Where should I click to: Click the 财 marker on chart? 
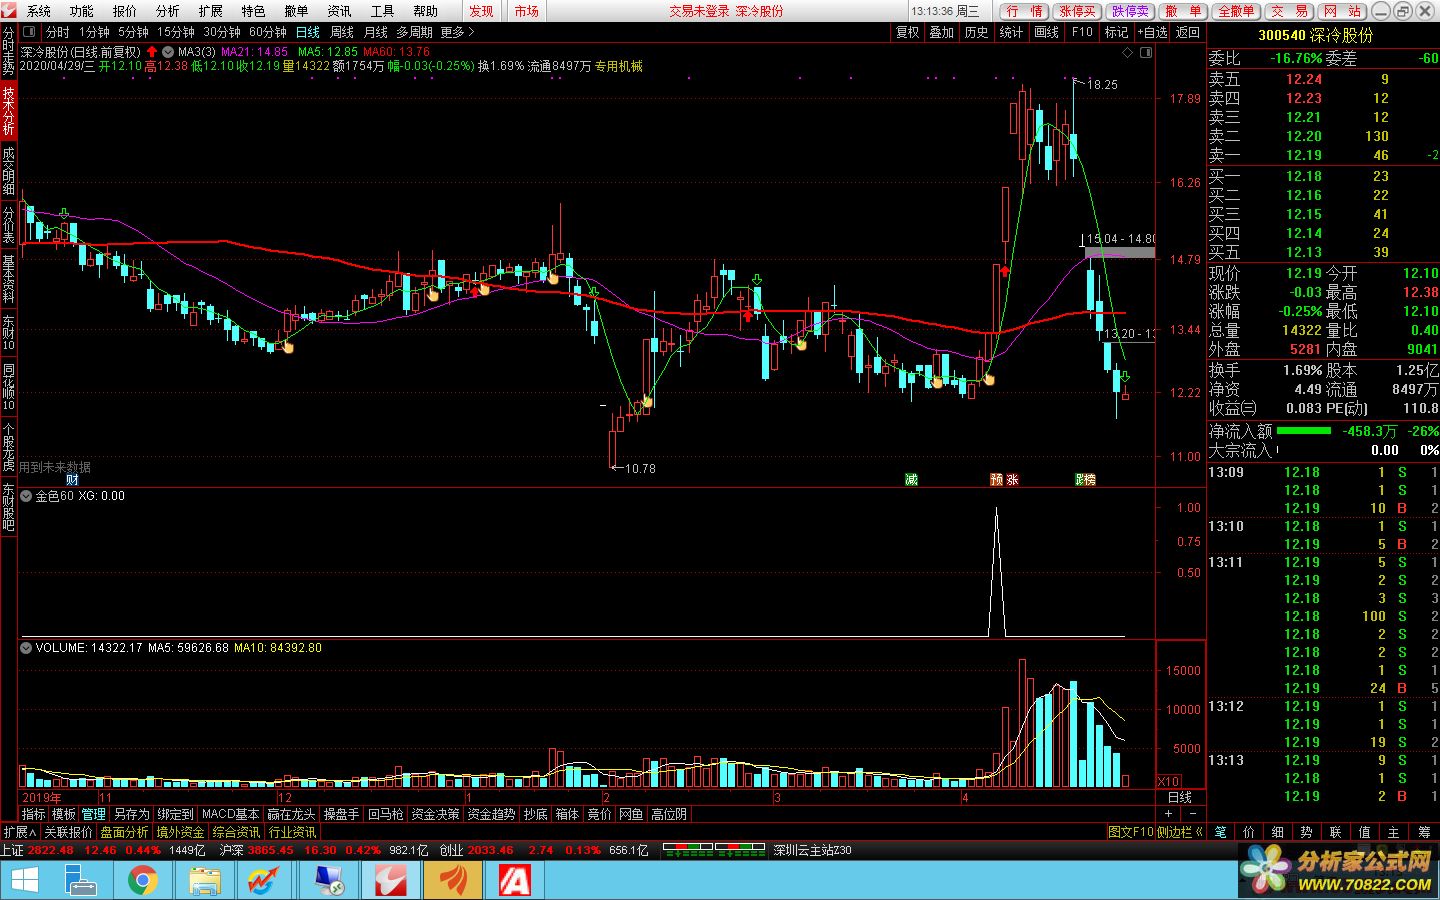click(72, 480)
